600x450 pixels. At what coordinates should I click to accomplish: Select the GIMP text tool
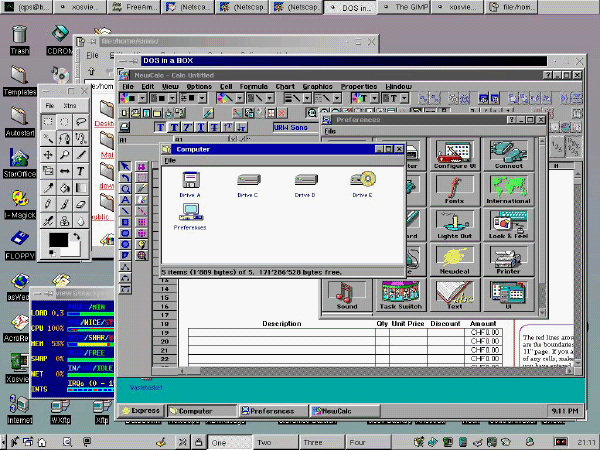tap(81, 171)
